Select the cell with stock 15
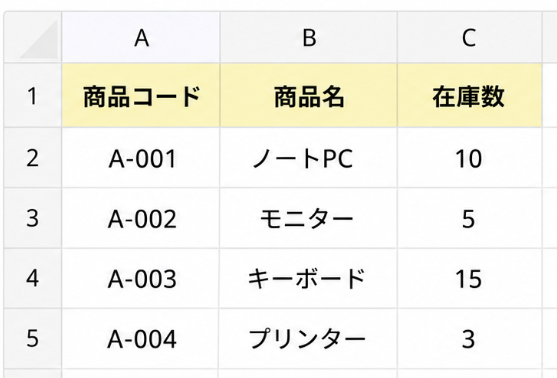 [470, 278]
